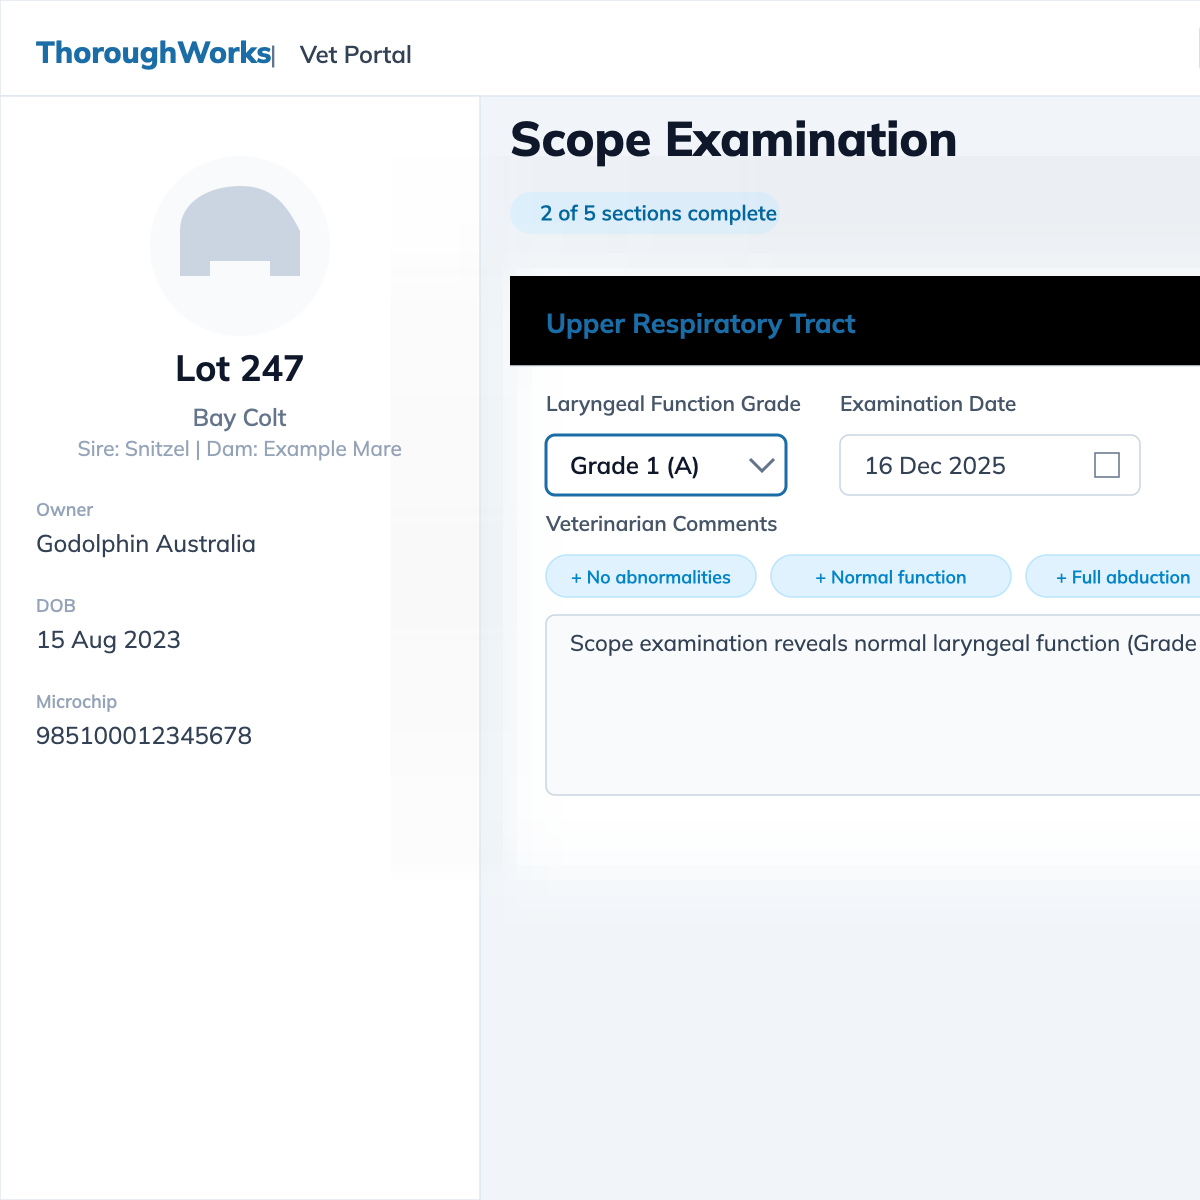Expand the Grade 1 (A) selector chevron
Viewport: 1200px width, 1200px height.
[x=763, y=465]
